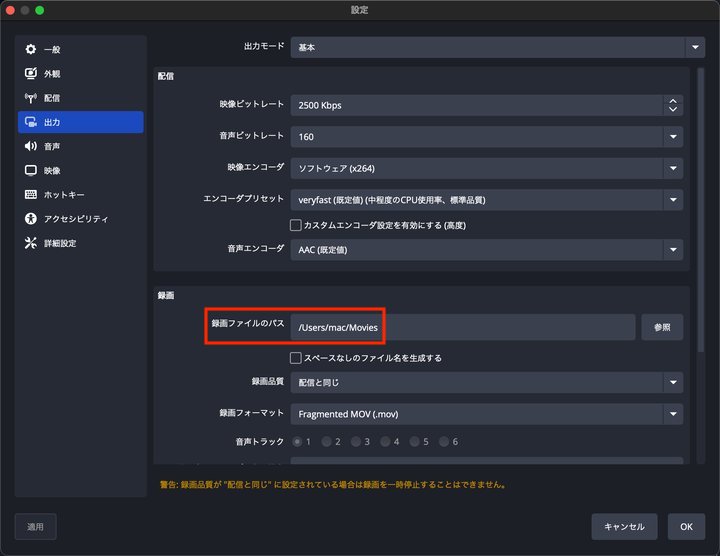
Task: Click the キャンセル button
Action: click(x=624, y=526)
